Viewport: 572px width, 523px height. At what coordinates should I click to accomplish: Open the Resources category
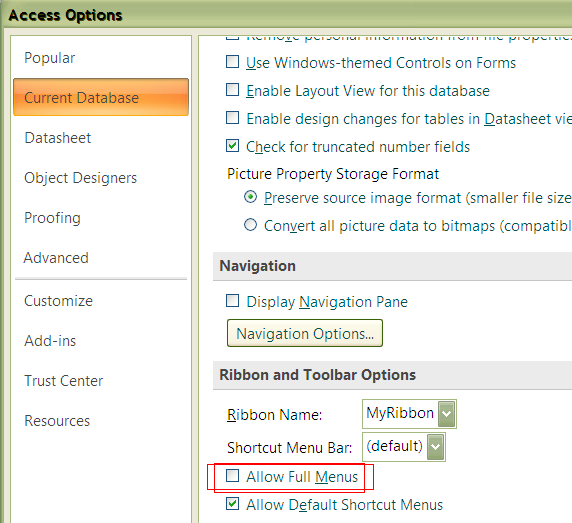click(57, 421)
